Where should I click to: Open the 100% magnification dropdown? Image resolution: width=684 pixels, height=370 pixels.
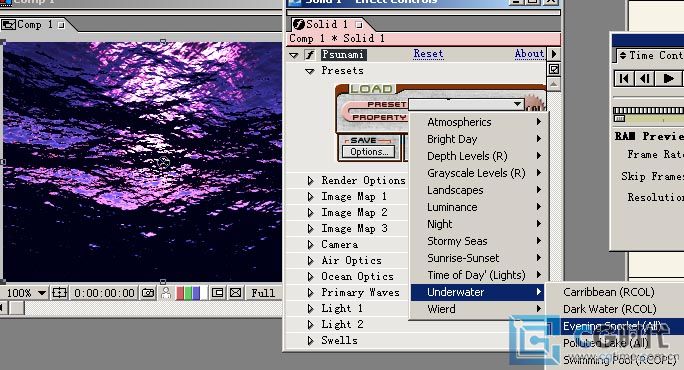(26, 293)
